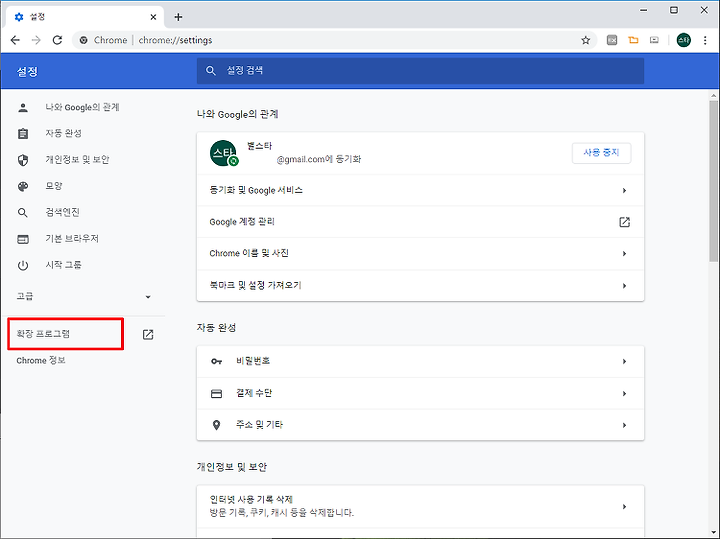Click the person icon in the sidebar
Image resolution: width=720 pixels, height=539 pixels.
point(23,107)
